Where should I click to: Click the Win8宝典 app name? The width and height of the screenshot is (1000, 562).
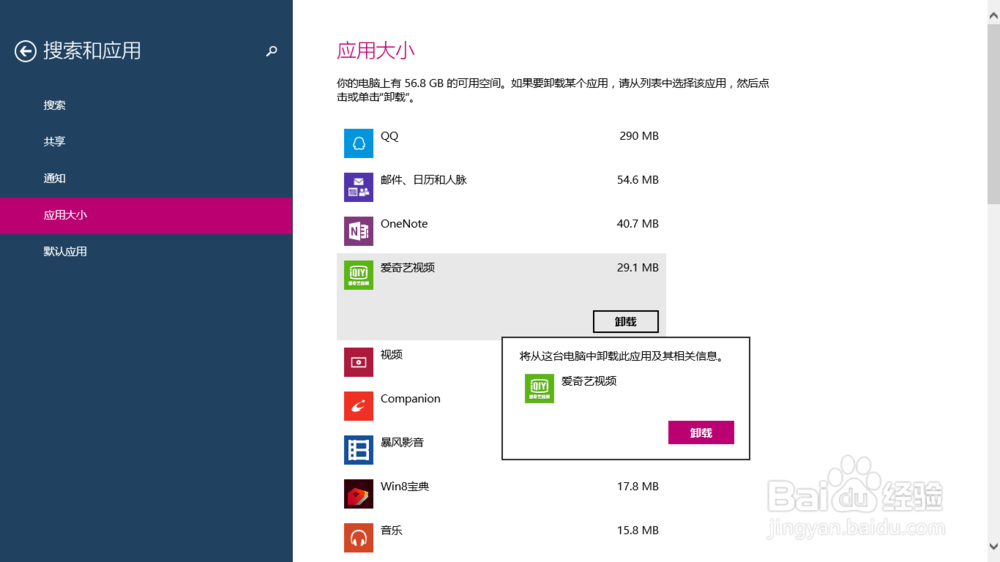point(404,487)
